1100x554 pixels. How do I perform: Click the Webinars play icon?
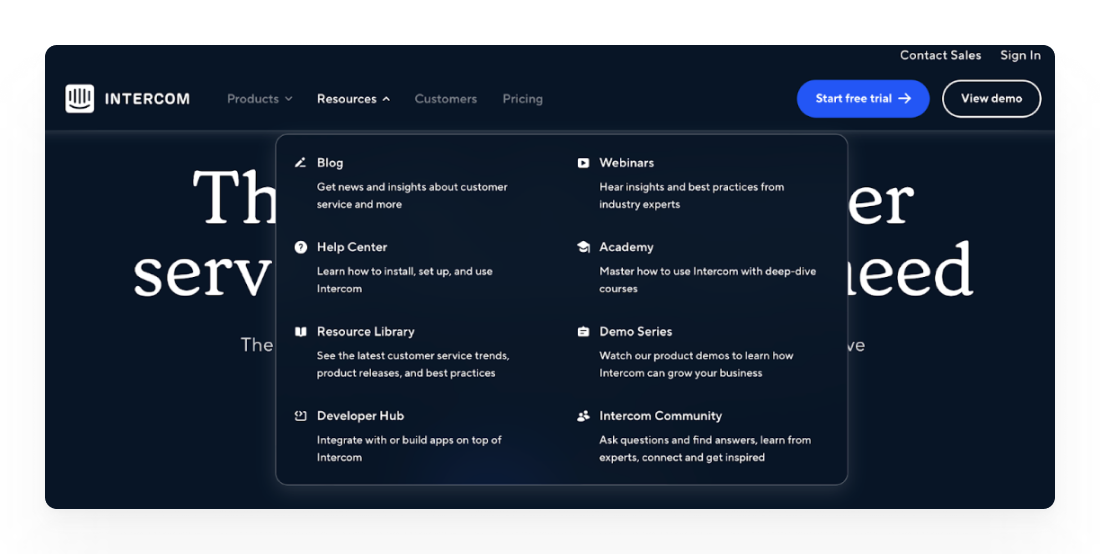(x=583, y=163)
